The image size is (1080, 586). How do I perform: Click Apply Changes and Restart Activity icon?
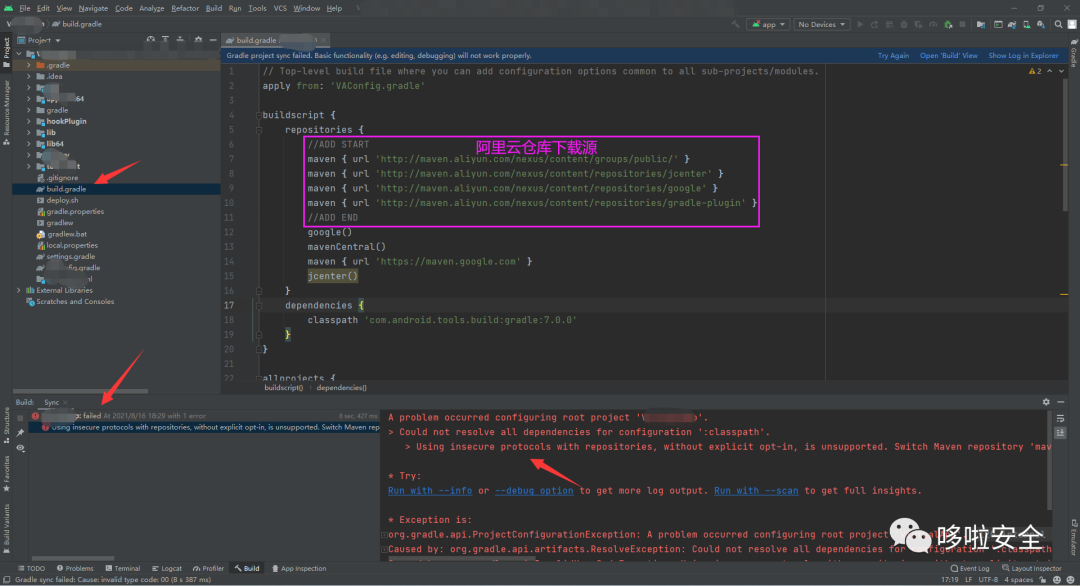[x=874, y=24]
